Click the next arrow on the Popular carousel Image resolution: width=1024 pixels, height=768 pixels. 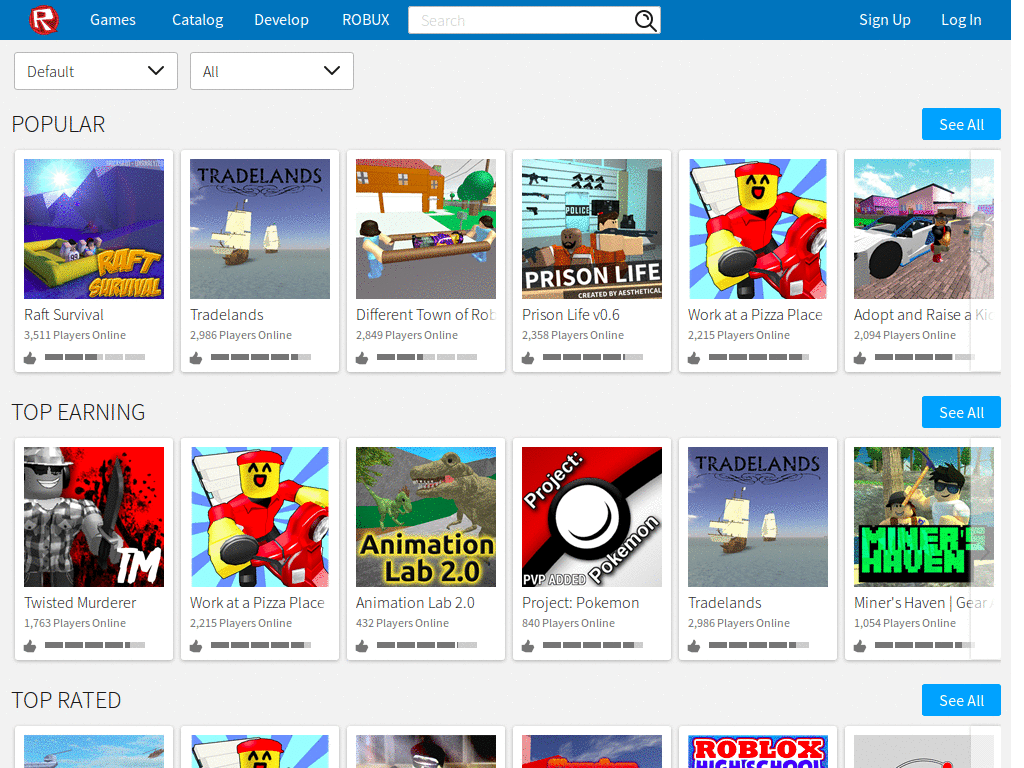point(985,263)
